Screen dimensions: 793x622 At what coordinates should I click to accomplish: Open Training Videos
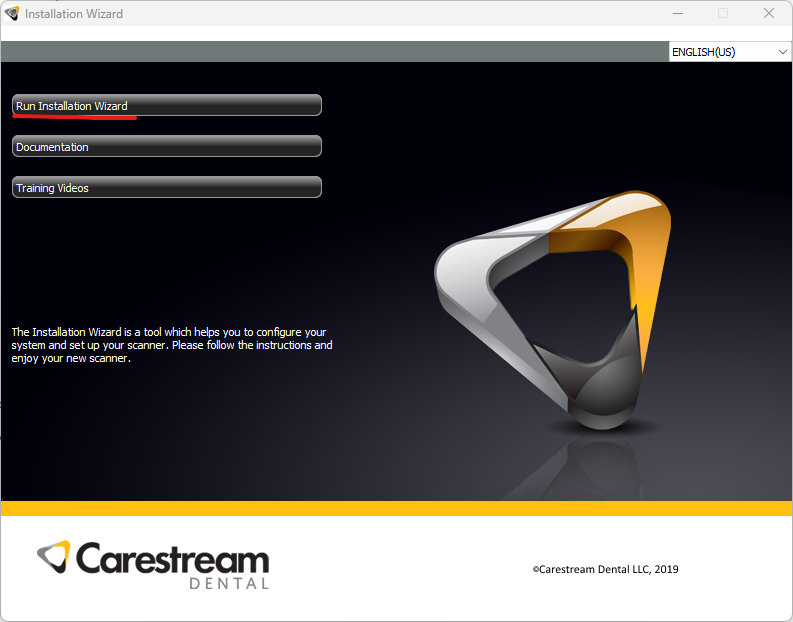point(166,187)
